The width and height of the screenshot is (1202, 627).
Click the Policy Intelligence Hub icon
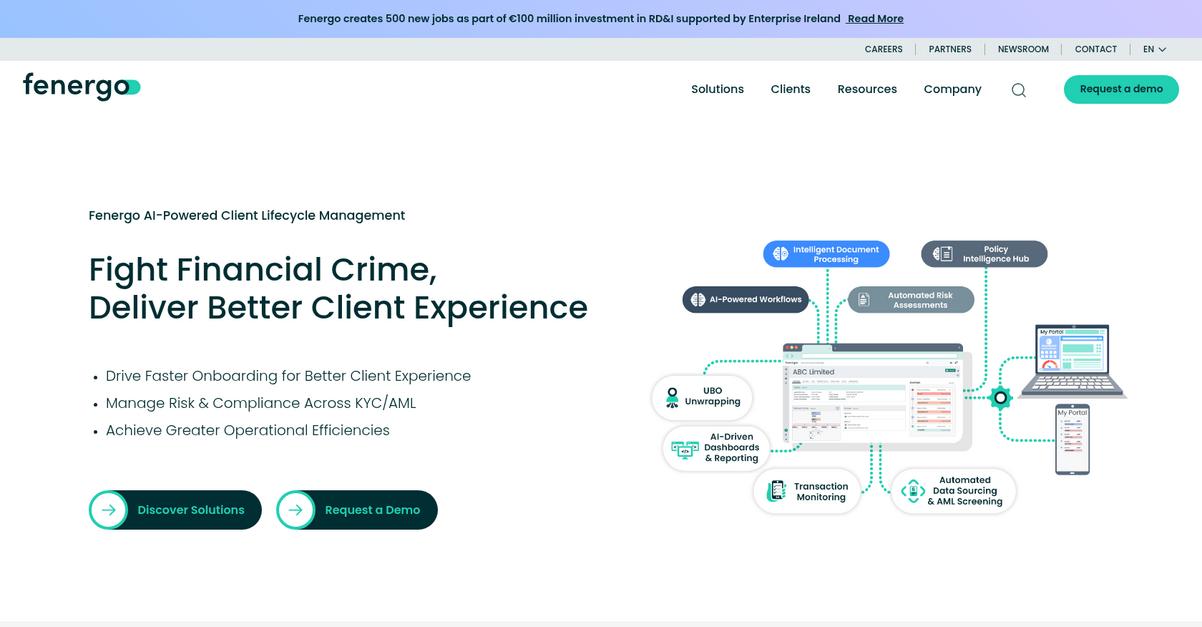point(943,254)
